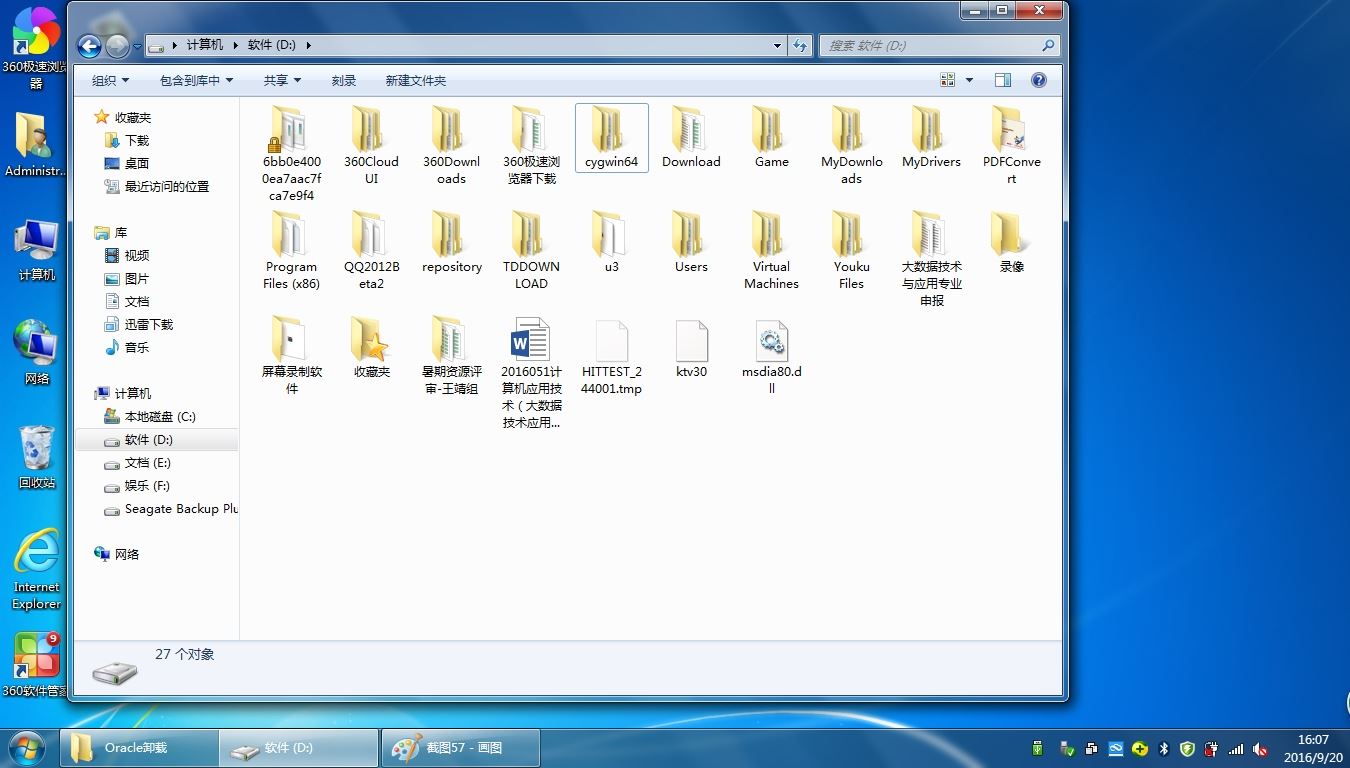Switch to Oracle卸载 taskbar window

point(139,747)
